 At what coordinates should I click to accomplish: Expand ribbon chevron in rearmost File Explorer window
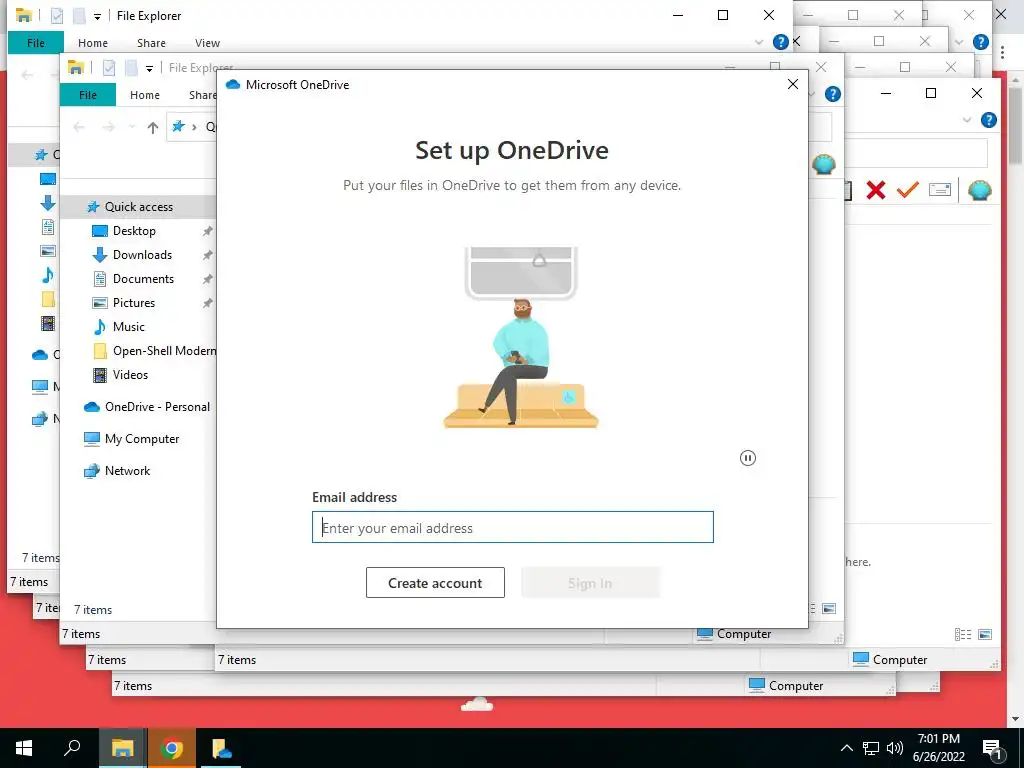point(758,42)
